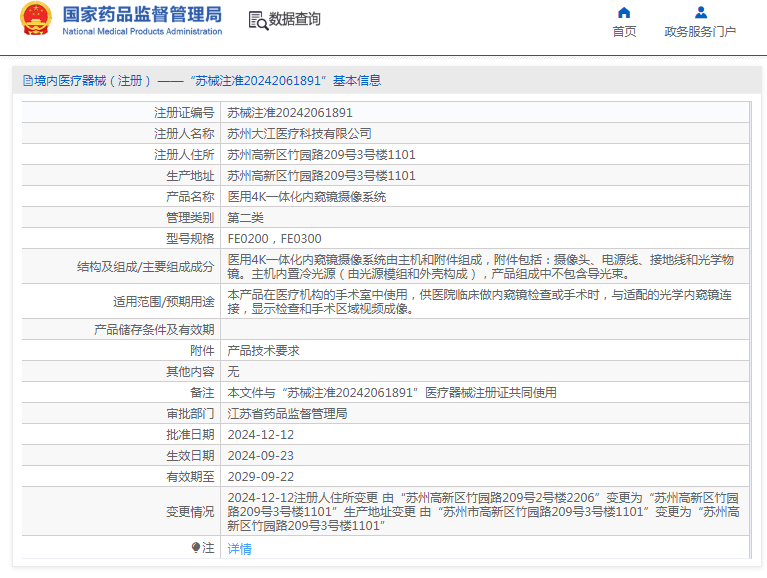Click 第二类 management category value

pyautogui.click(x=246, y=218)
